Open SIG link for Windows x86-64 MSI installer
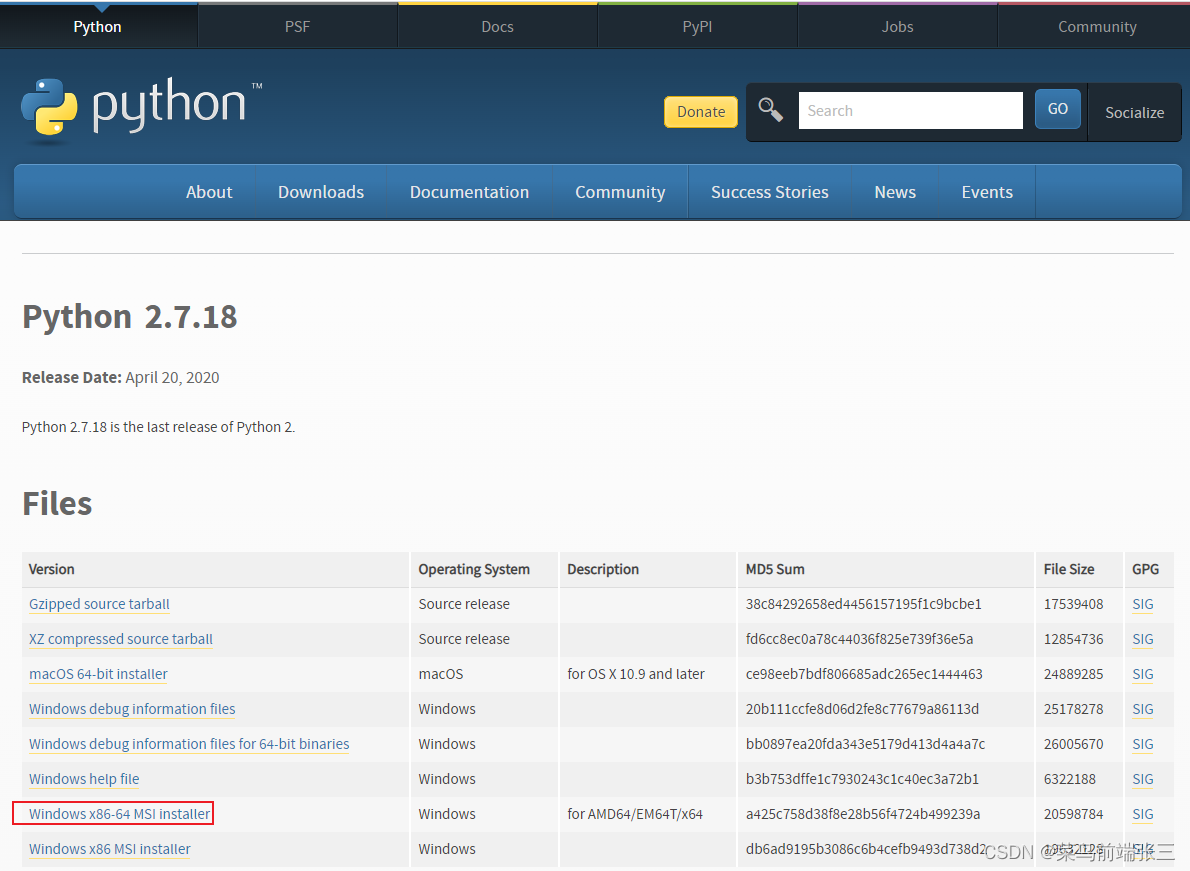This screenshot has height=871, width=1190. point(1142,813)
